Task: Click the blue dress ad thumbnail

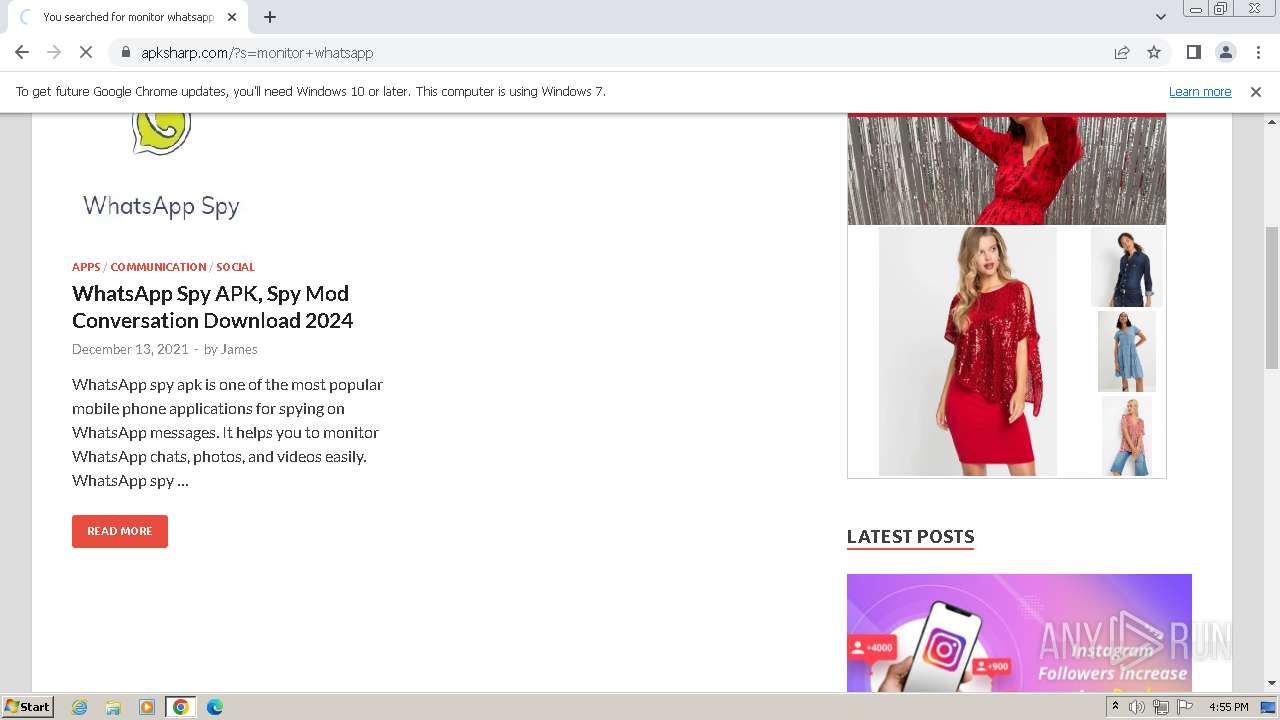Action: pos(1126,351)
